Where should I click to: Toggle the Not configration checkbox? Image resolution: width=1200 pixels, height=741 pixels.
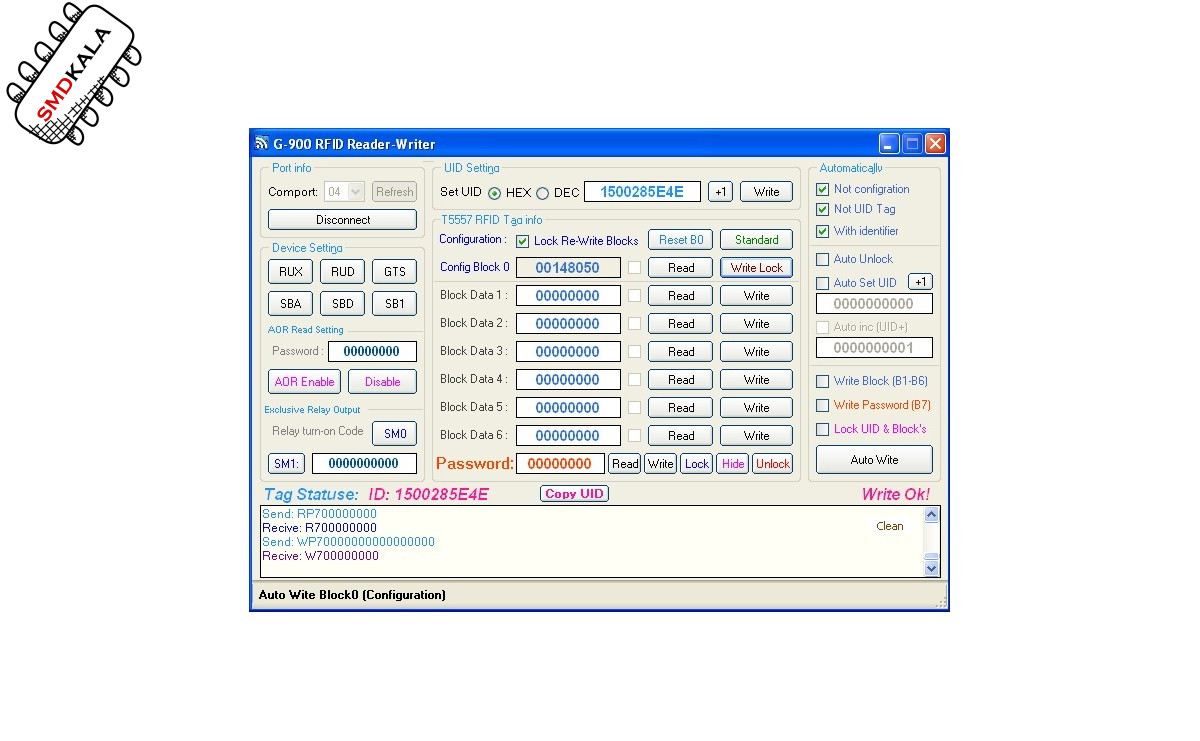[822, 189]
